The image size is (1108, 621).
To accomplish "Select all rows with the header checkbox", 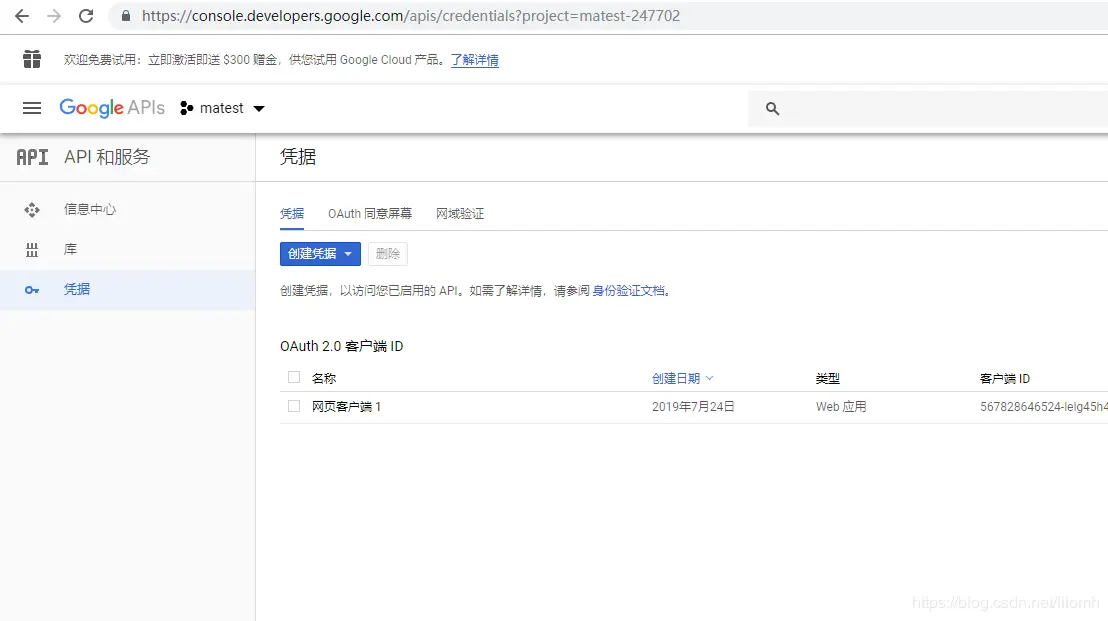I will (294, 377).
